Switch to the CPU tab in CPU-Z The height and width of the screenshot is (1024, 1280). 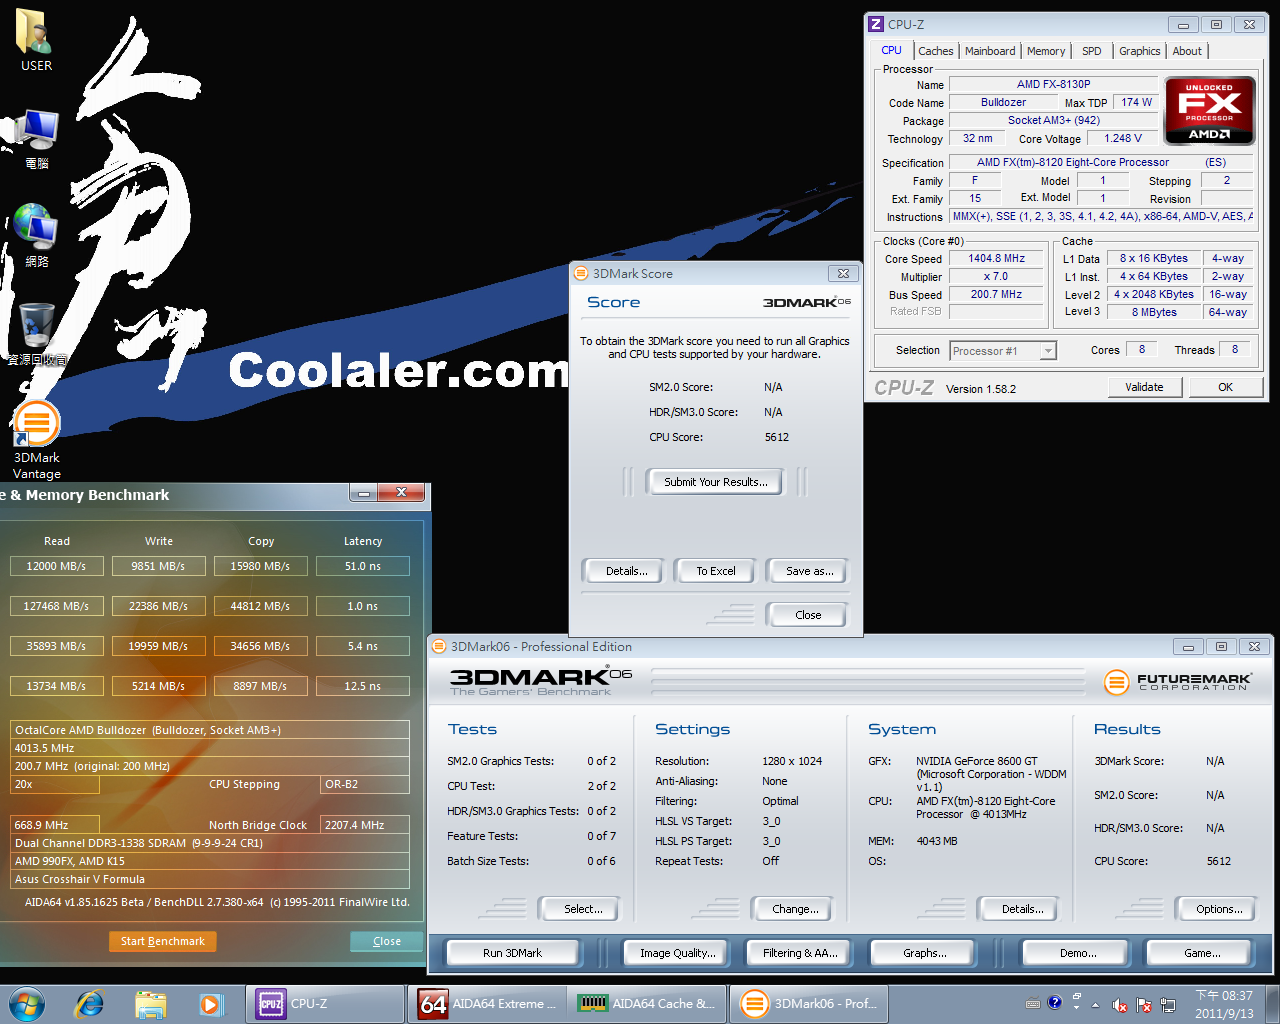coord(891,50)
